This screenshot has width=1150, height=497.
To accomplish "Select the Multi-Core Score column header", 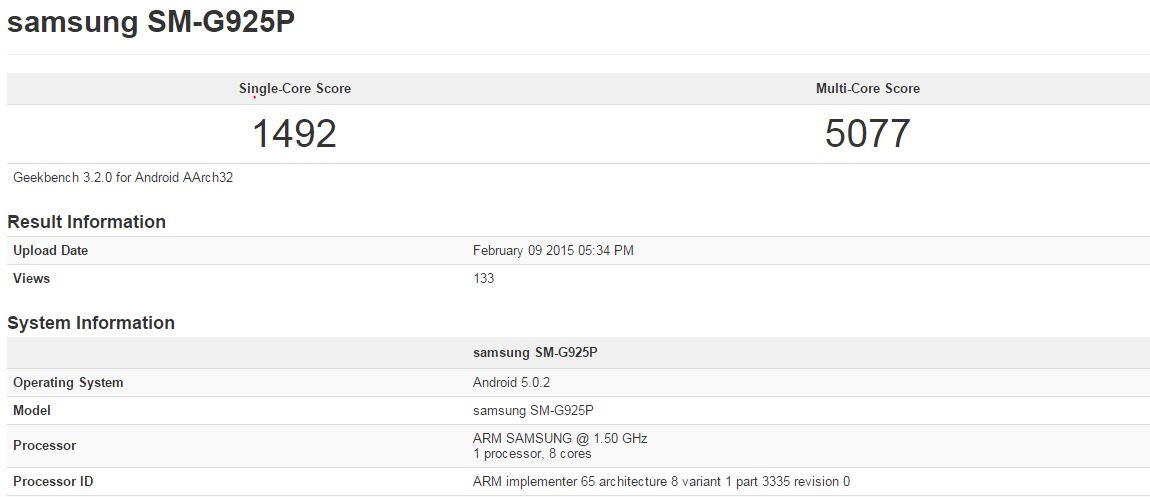I will tap(867, 89).
